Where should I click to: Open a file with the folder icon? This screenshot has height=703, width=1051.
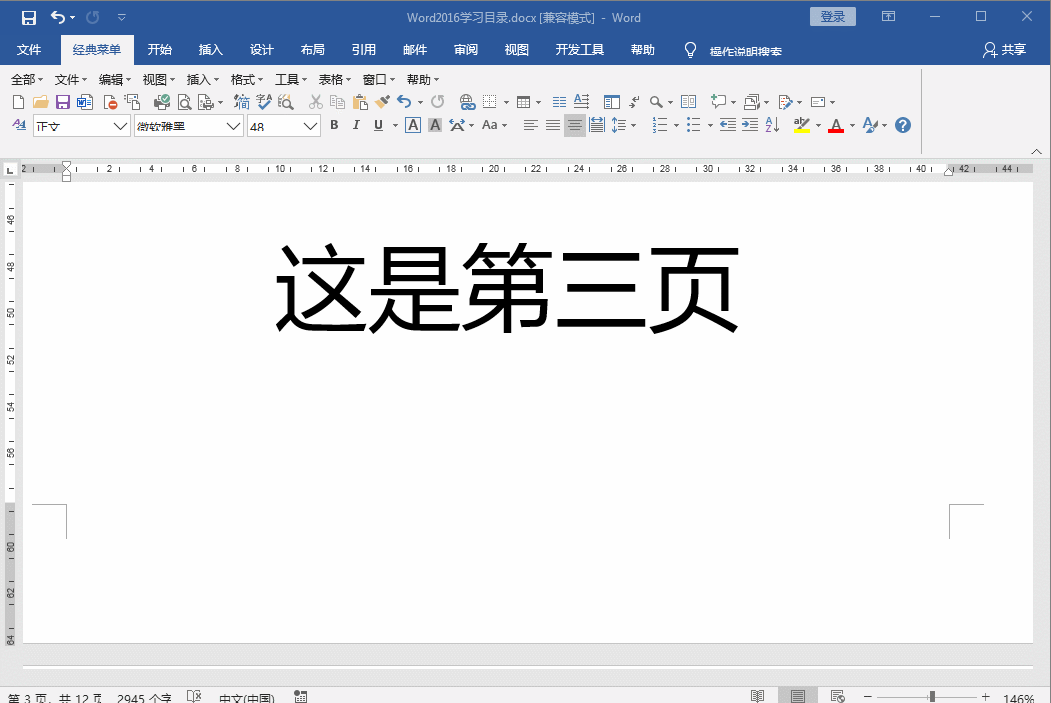click(x=41, y=102)
